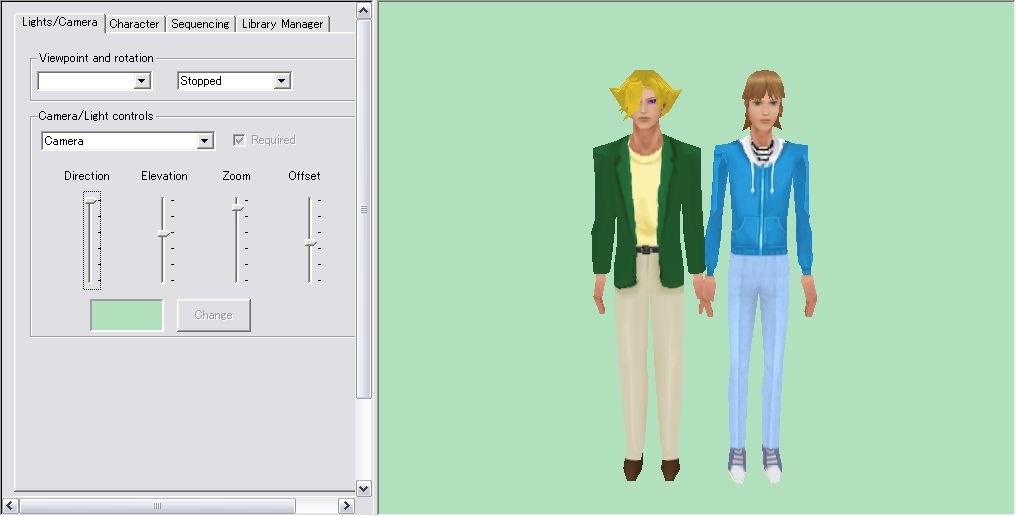Click the Zoom label
1016x516 pixels.
237,176
